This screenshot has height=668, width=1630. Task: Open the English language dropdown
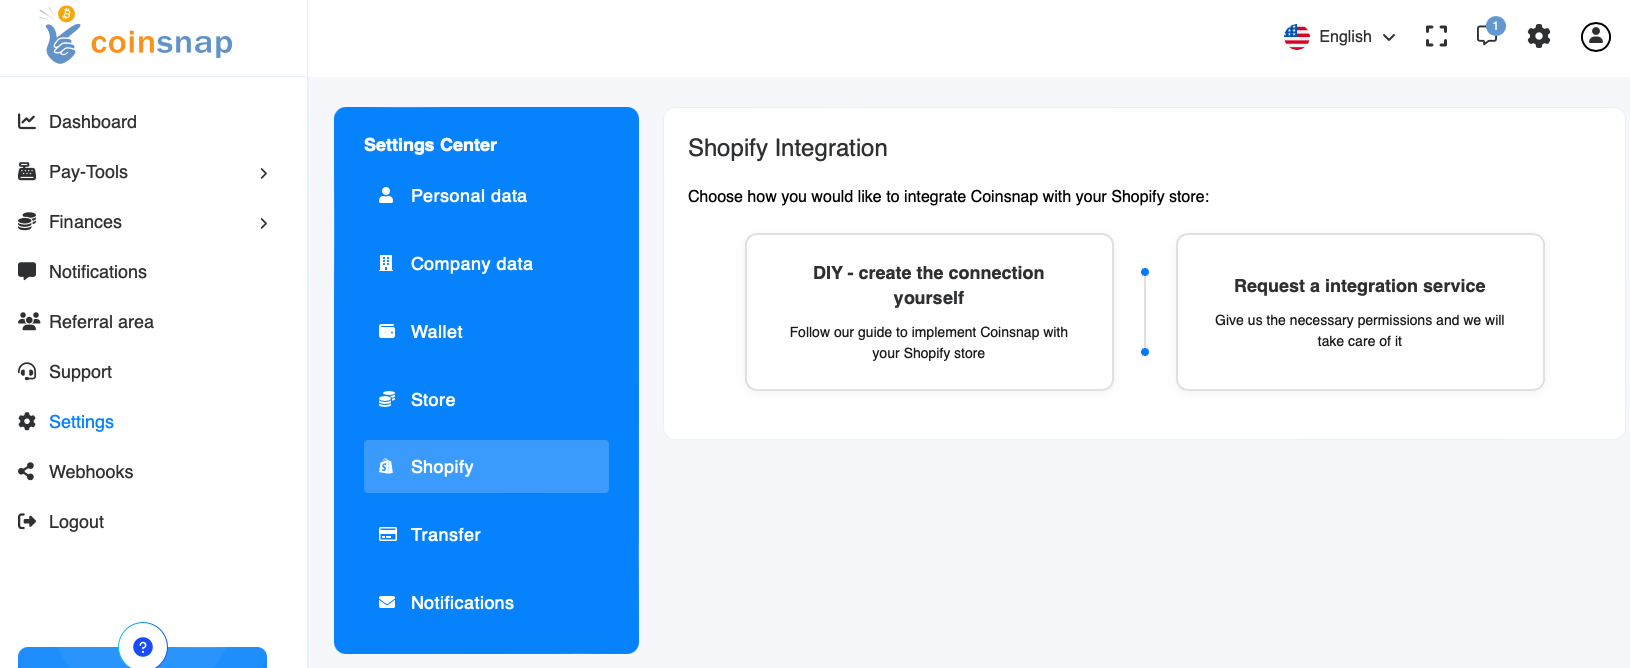(x=1340, y=37)
